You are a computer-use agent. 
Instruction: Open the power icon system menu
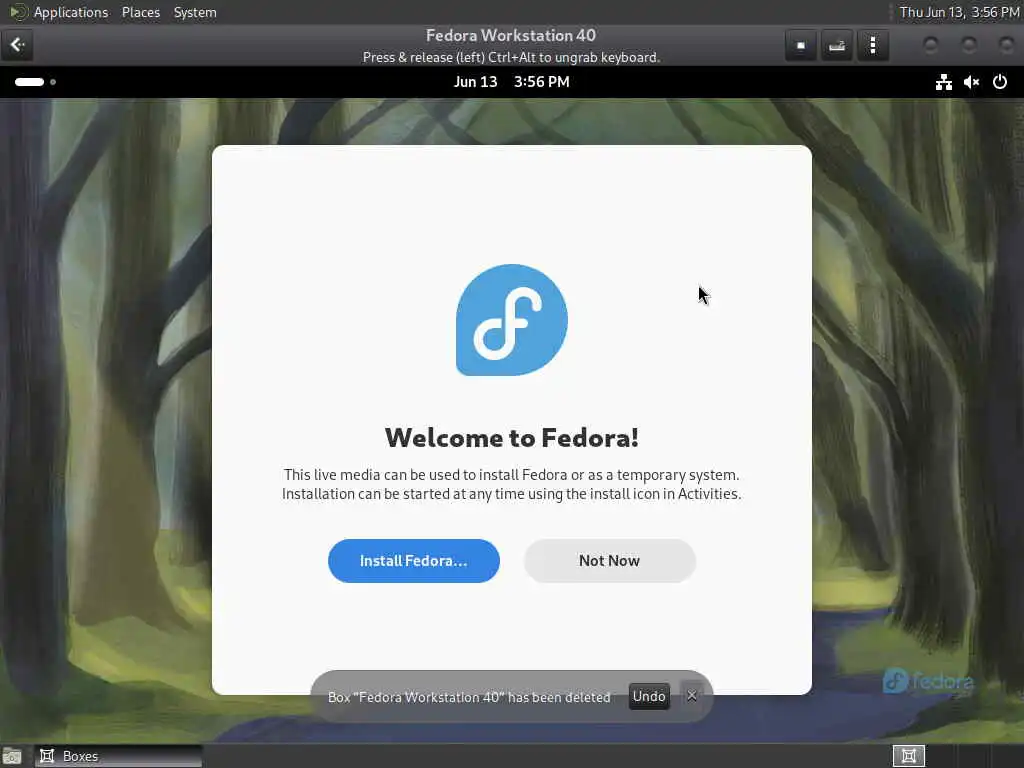pyautogui.click(x=999, y=82)
